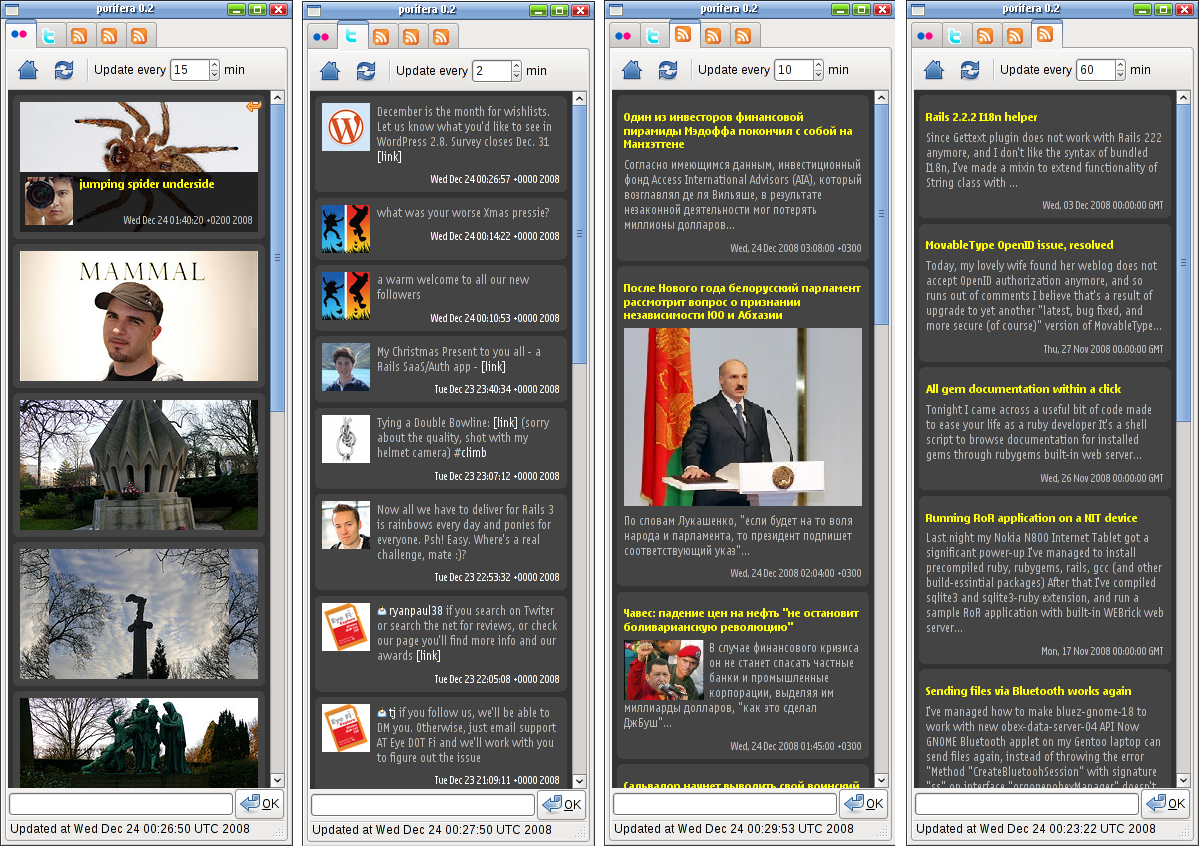Increase update interval from 2 minutes
This screenshot has height=846, width=1200.
point(516,65)
